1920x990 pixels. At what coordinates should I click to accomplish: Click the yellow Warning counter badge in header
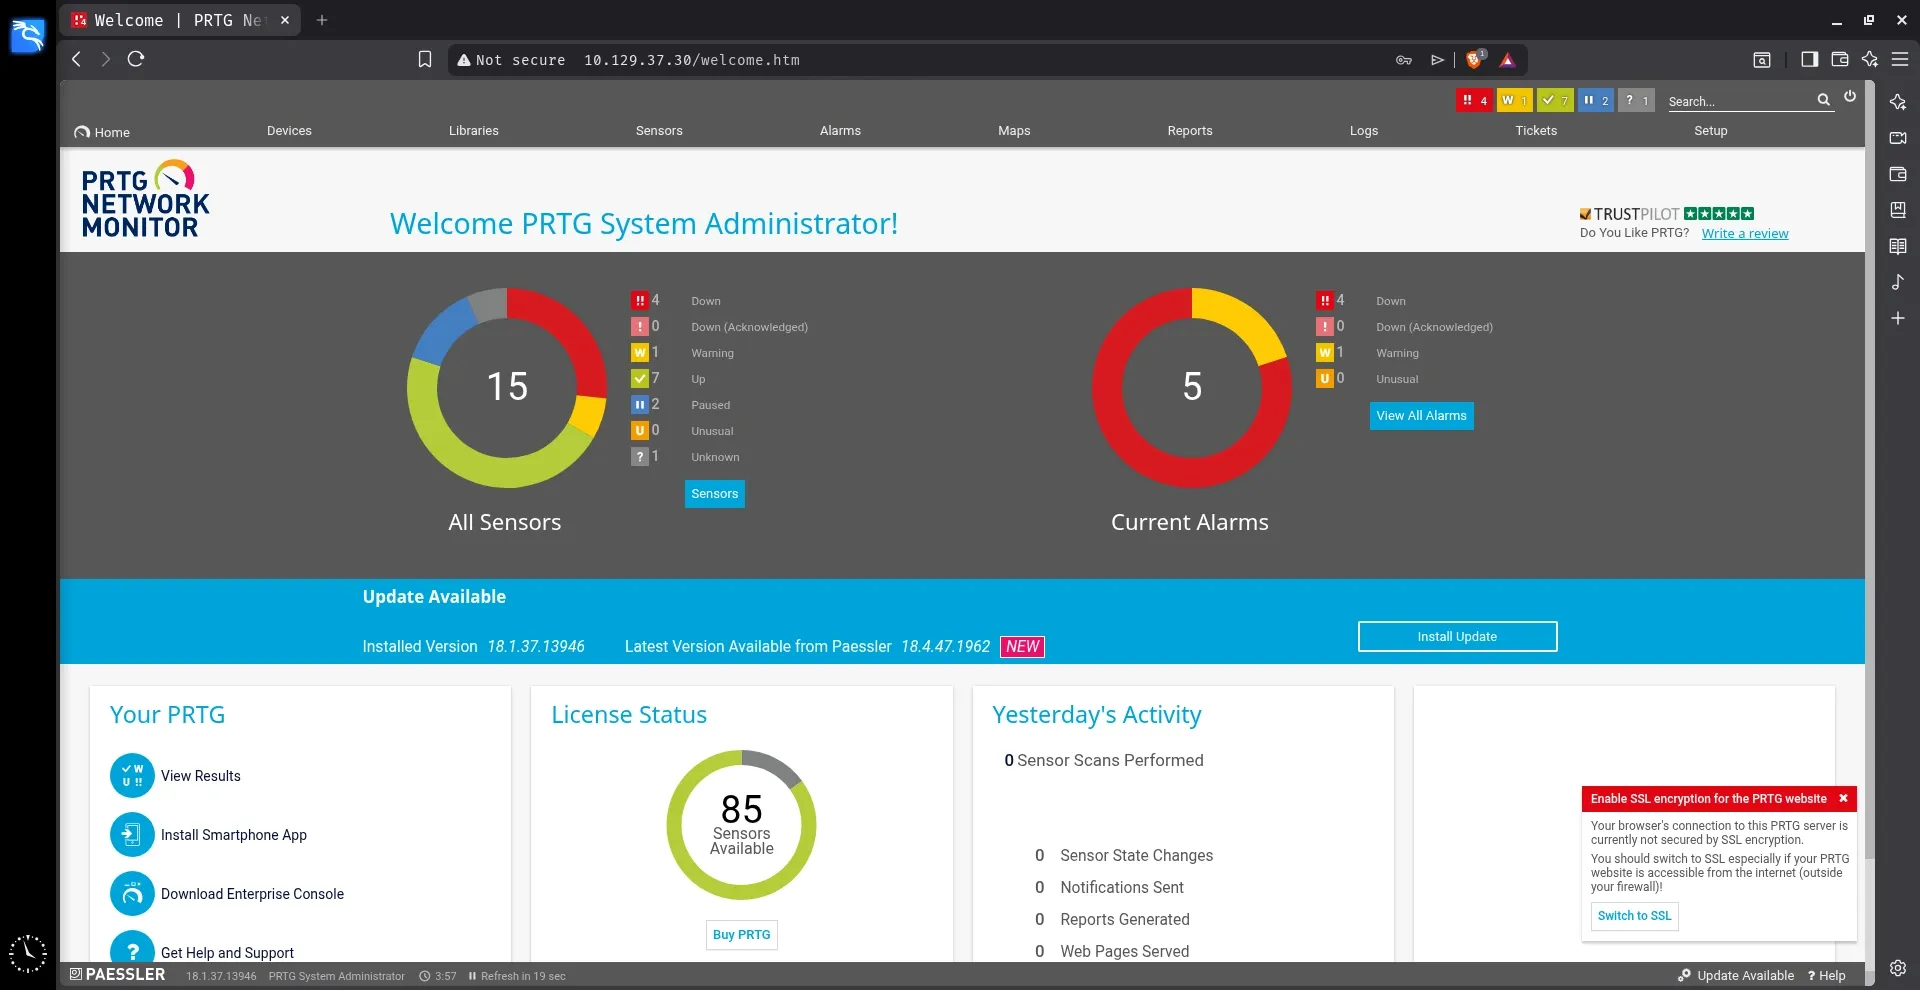[1514, 100]
